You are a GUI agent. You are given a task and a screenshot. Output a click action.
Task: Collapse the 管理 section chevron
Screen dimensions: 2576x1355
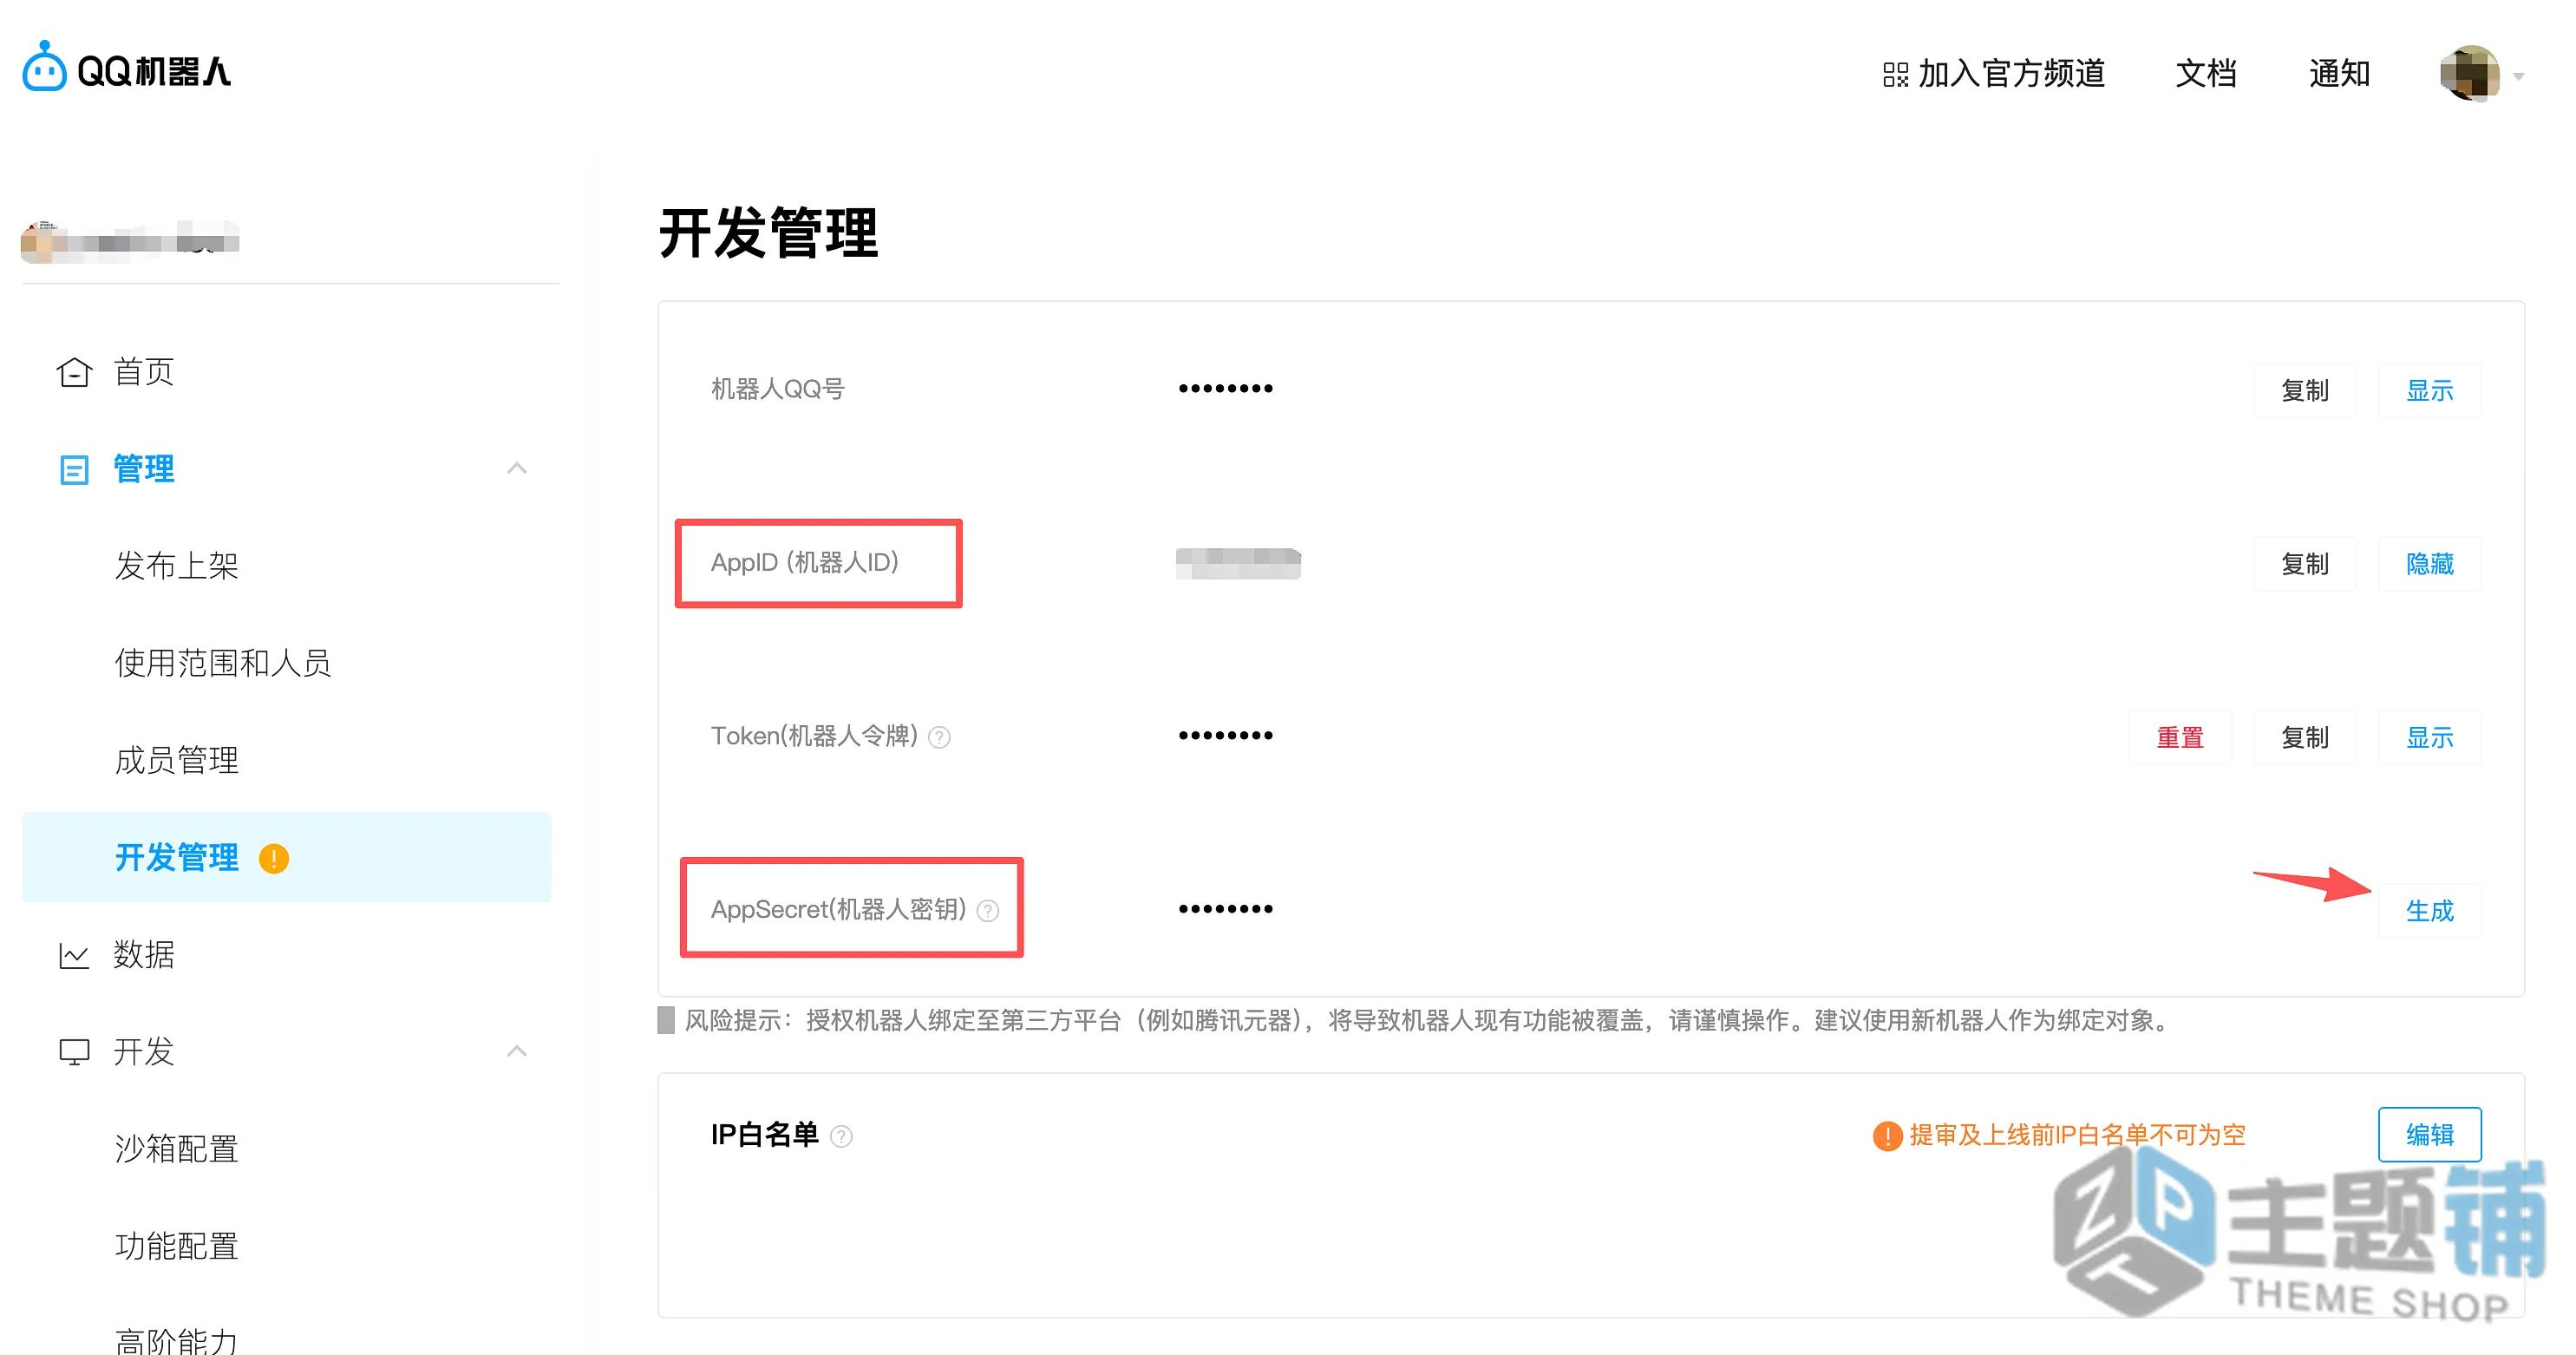[516, 468]
